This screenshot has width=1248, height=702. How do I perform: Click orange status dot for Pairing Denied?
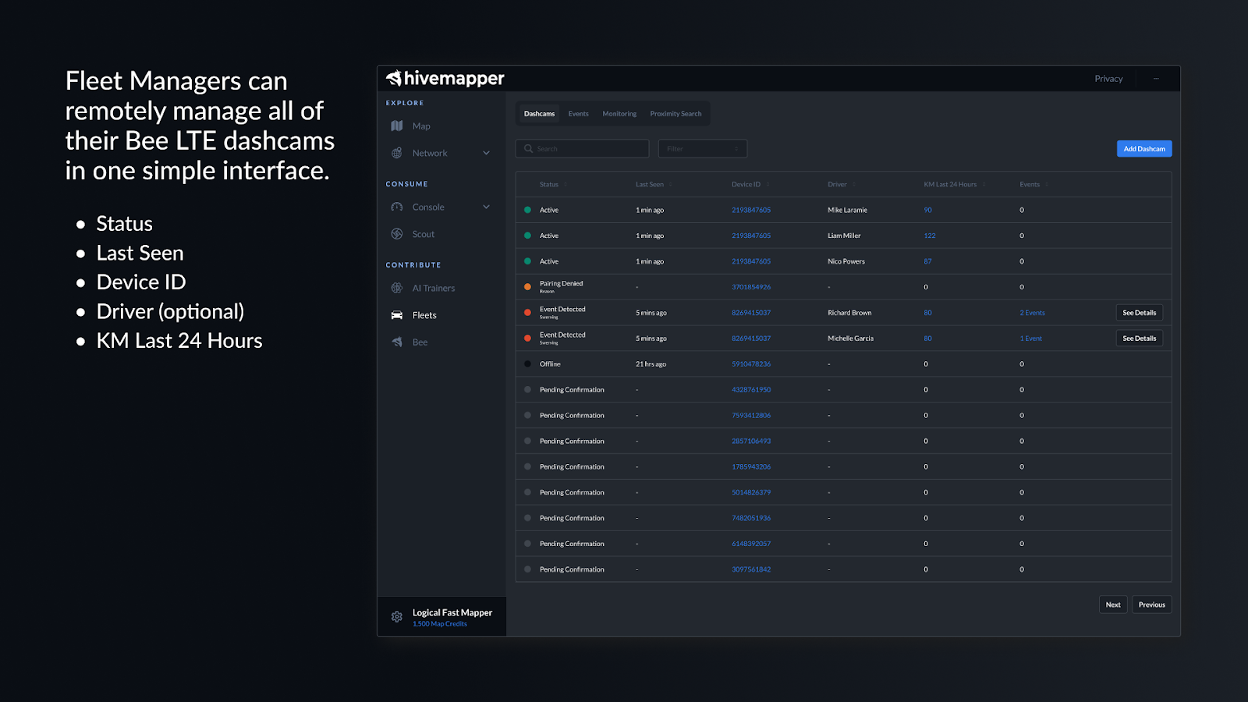point(527,287)
